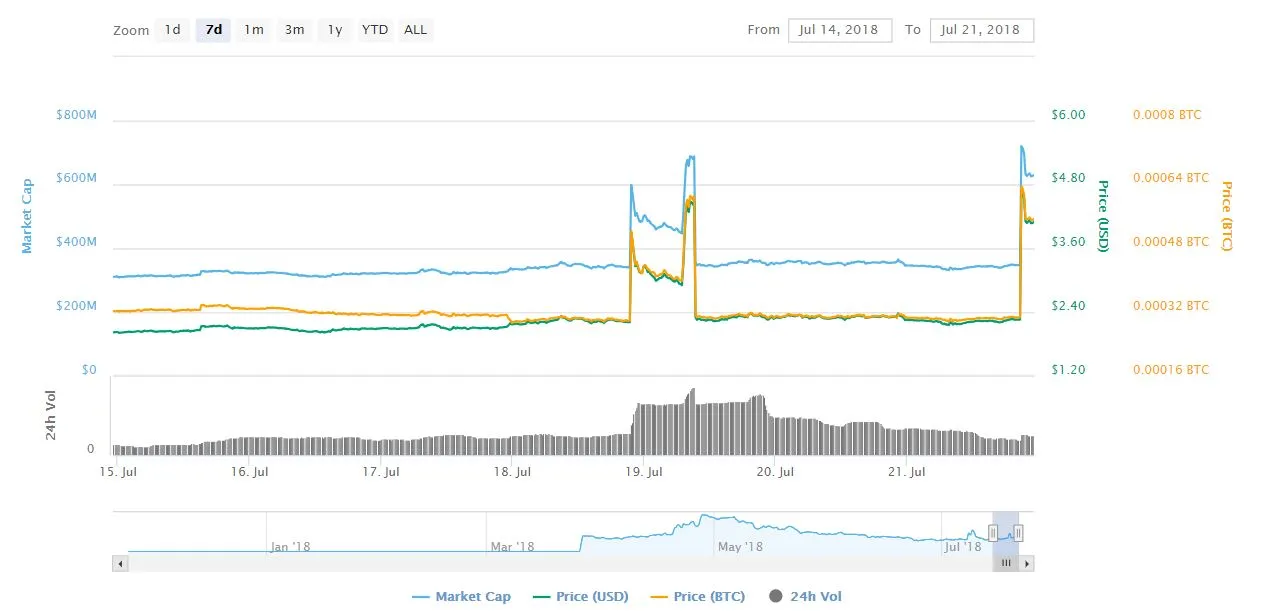Click the $3.60 USD price axis label

(x=1068, y=242)
